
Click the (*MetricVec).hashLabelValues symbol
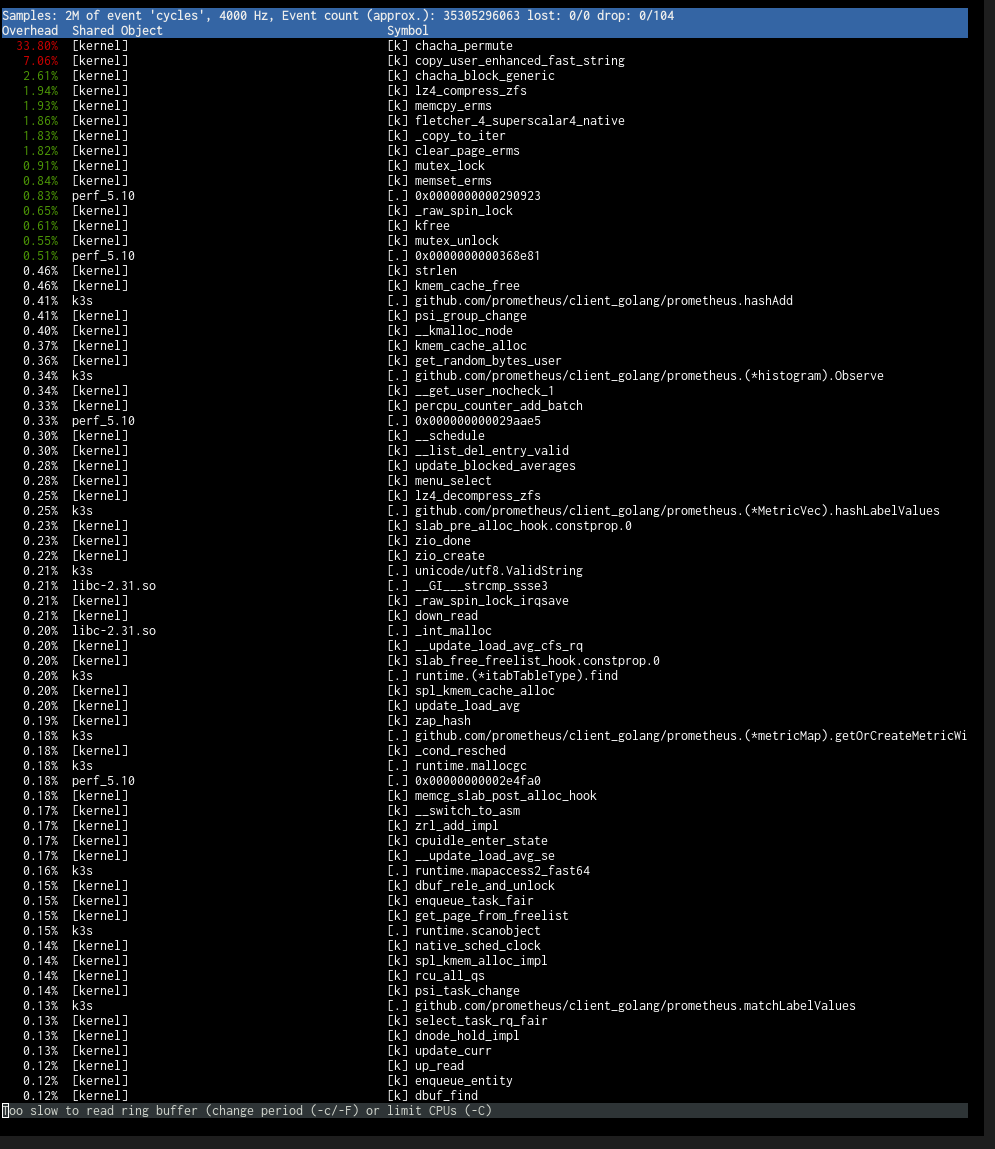677,511
